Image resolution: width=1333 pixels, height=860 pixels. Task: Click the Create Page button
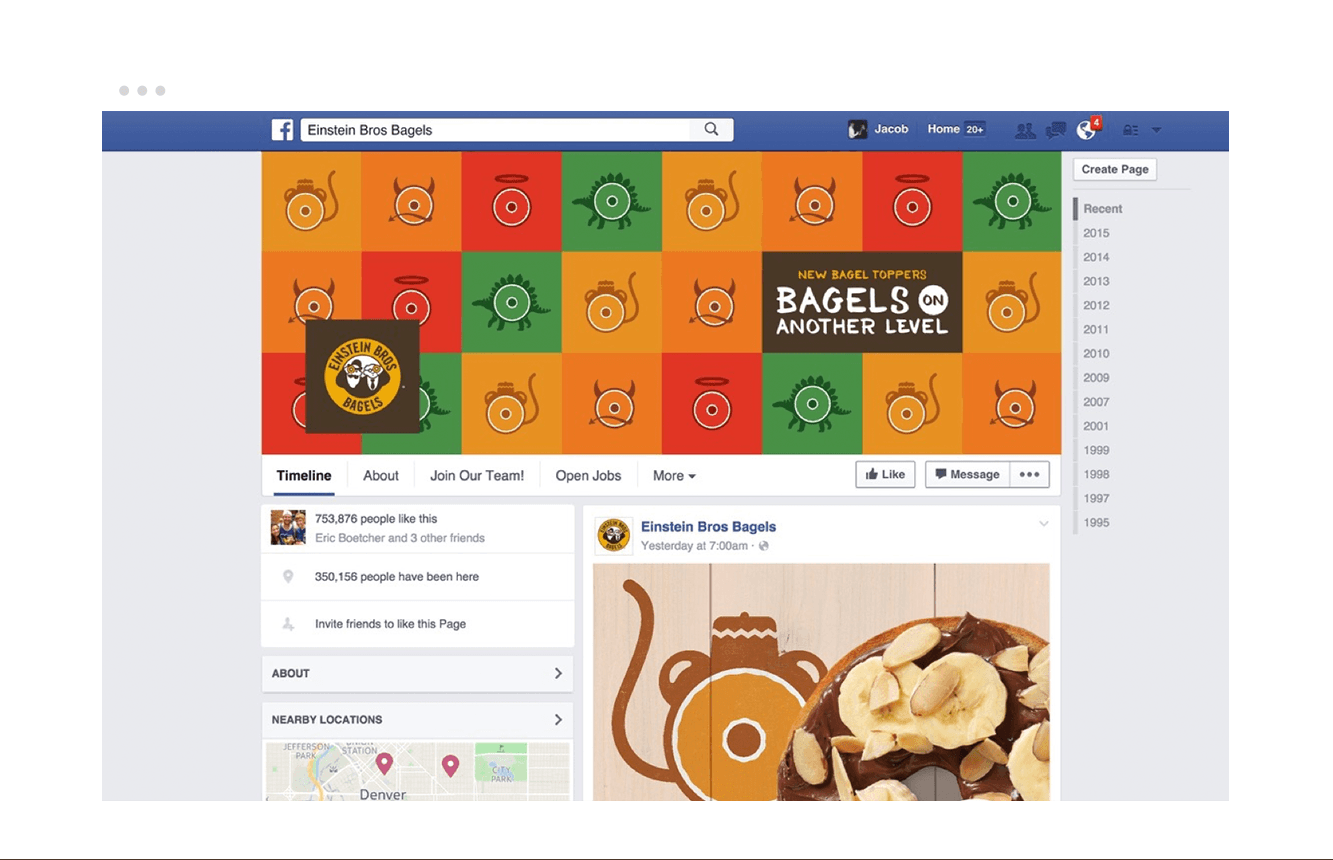pyautogui.click(x=1115, y=169)
